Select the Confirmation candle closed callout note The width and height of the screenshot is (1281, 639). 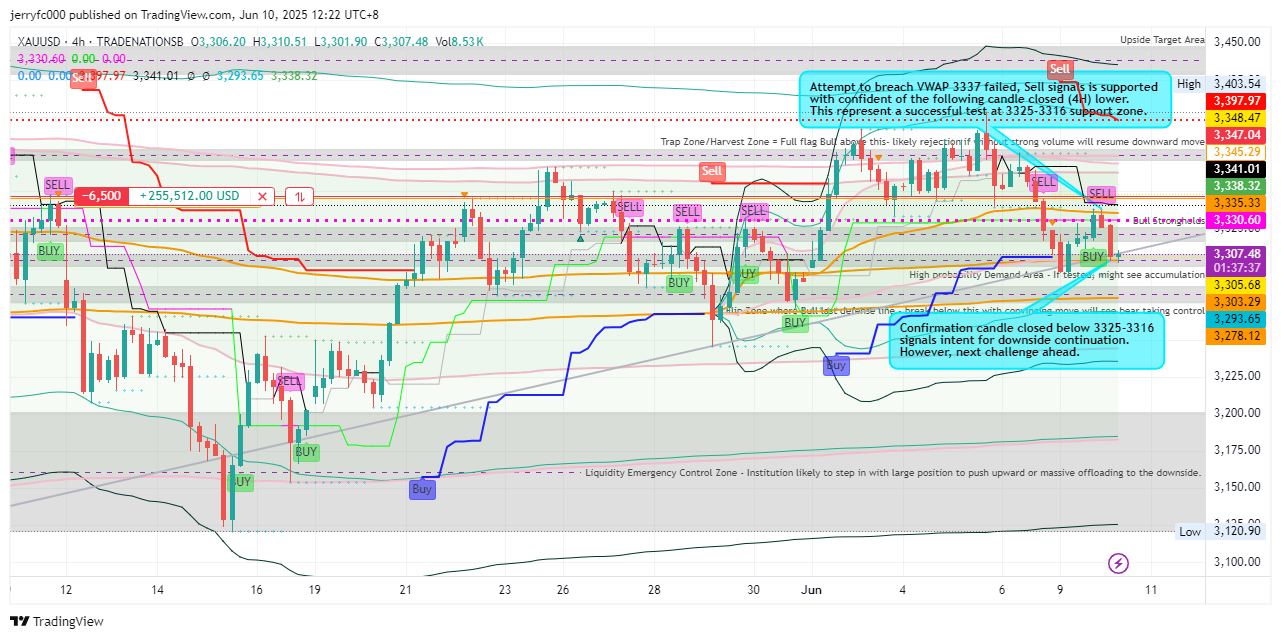point(1027,340)
